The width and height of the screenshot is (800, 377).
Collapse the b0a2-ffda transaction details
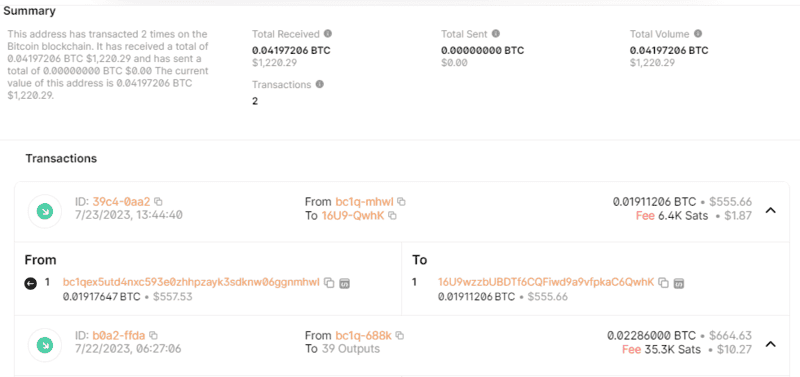coord(771,344)
